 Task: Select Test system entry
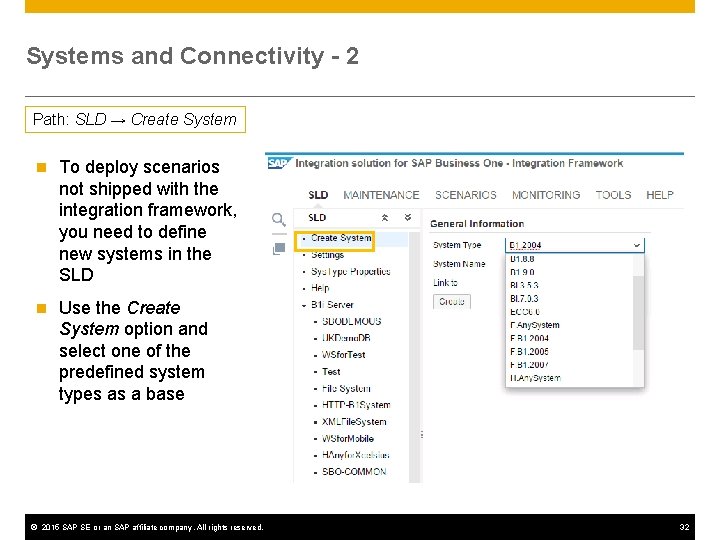pos(331,371)
